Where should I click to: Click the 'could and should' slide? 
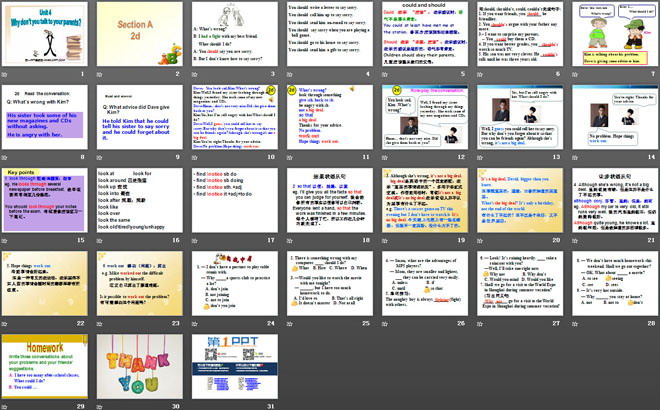(423, 37)
